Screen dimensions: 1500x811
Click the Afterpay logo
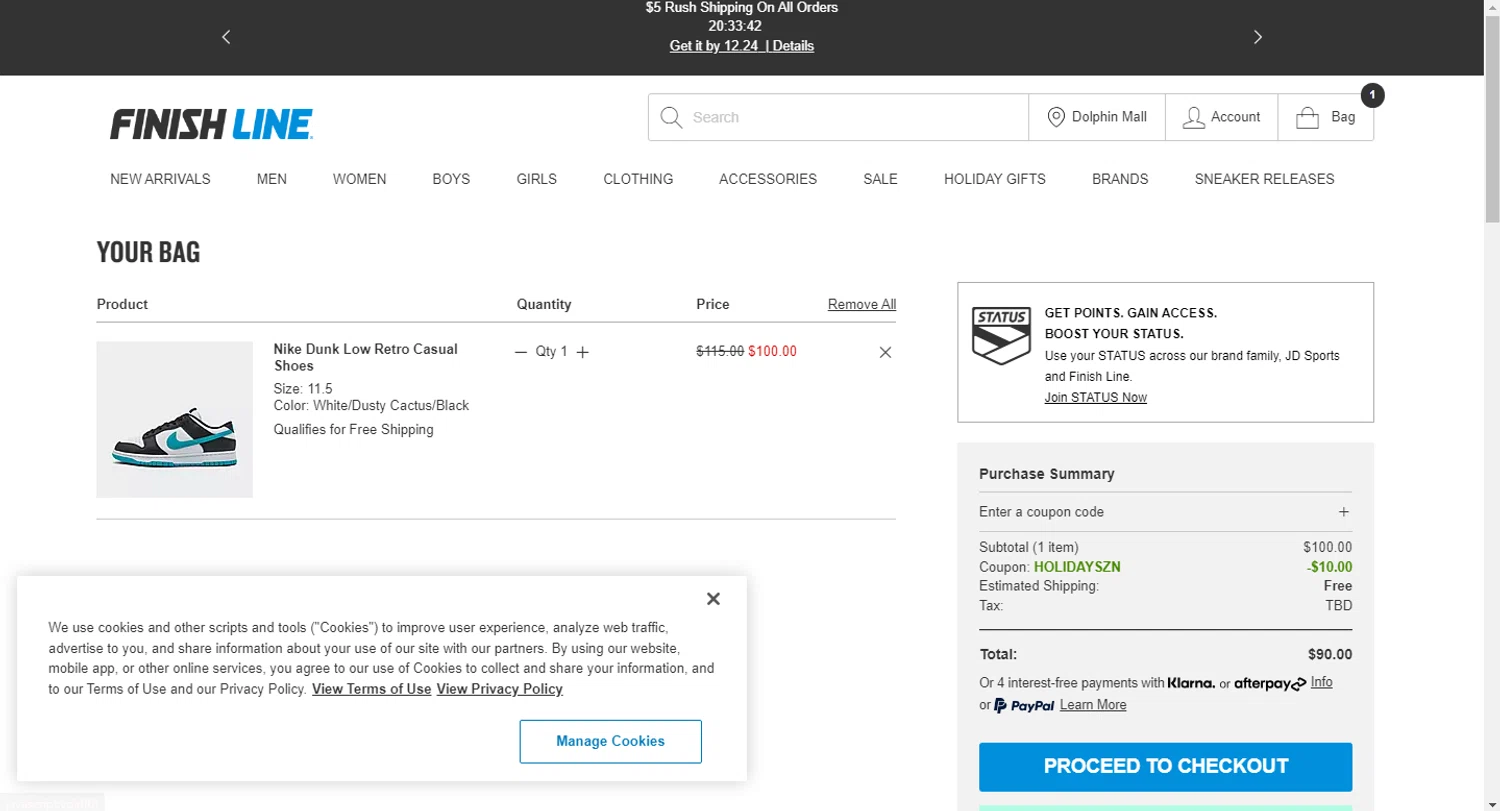pyautogui.click(x=1270, y=684)
